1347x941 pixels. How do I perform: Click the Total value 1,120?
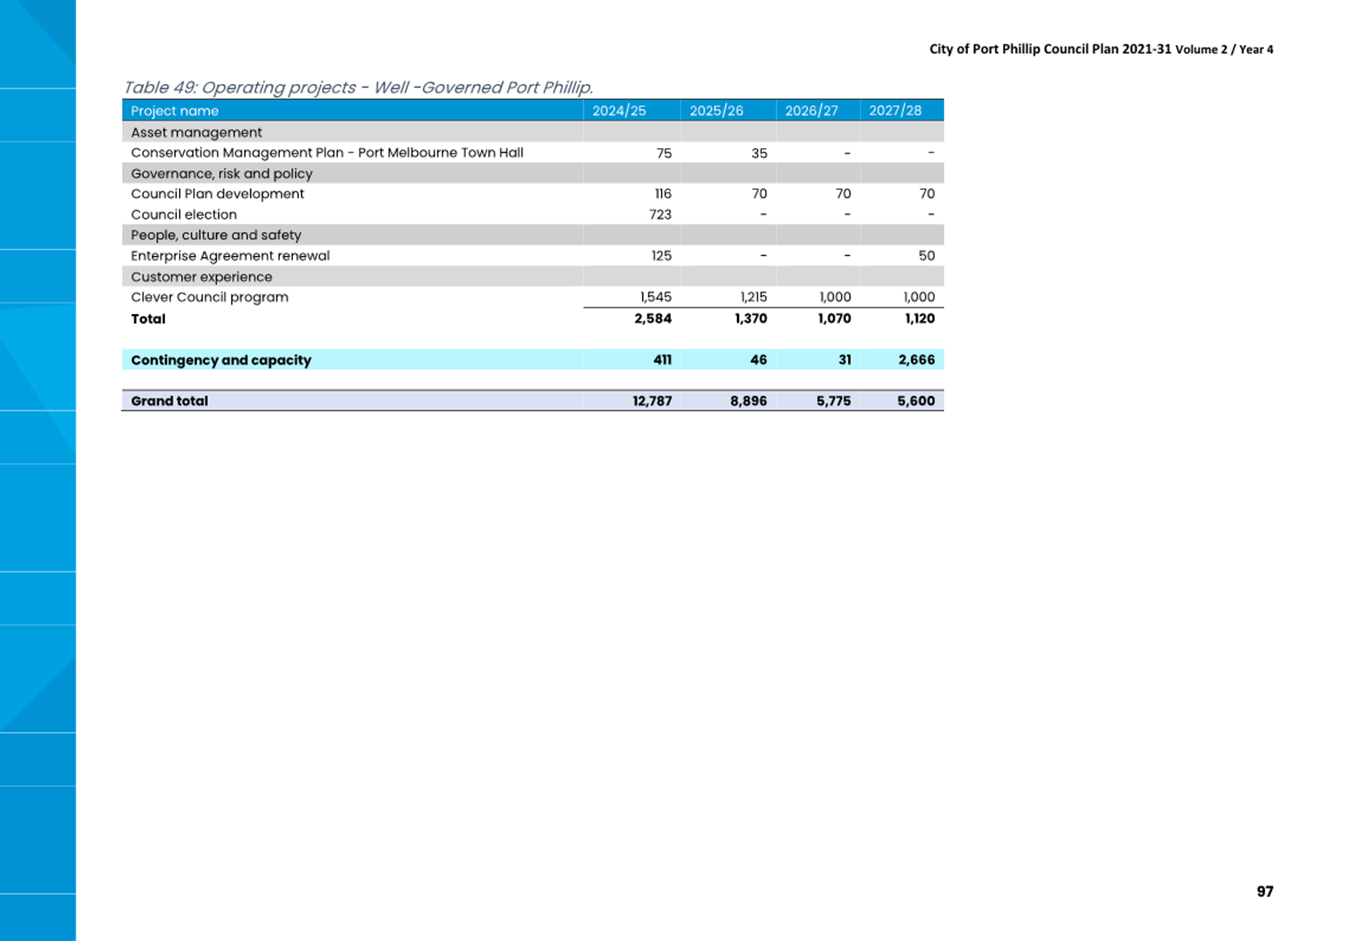920,319
